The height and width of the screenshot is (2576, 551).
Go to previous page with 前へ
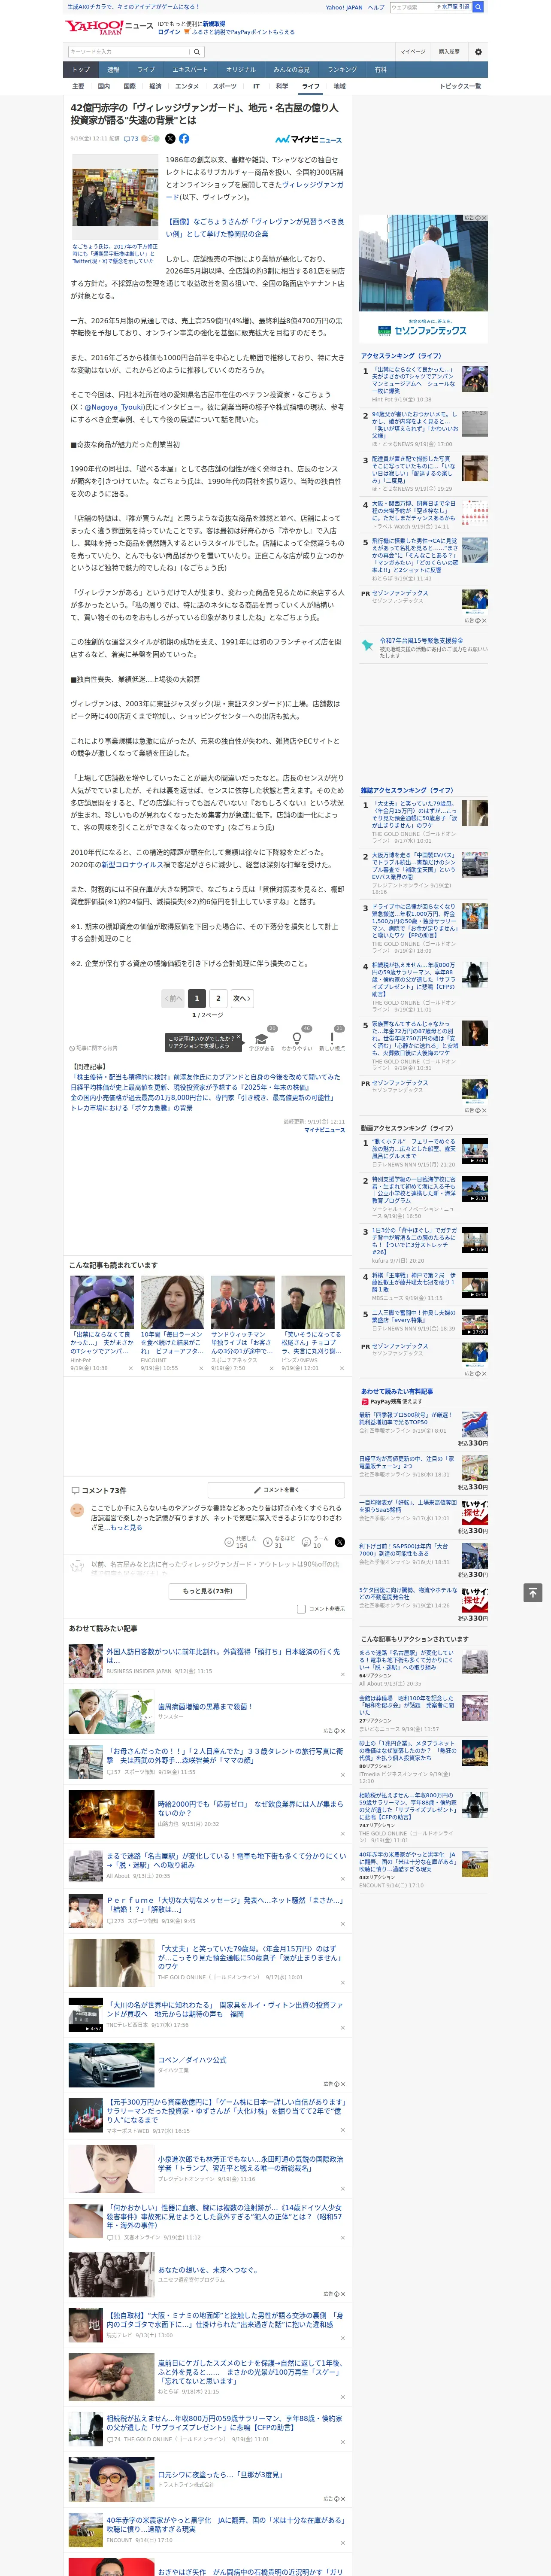(173, 998)
